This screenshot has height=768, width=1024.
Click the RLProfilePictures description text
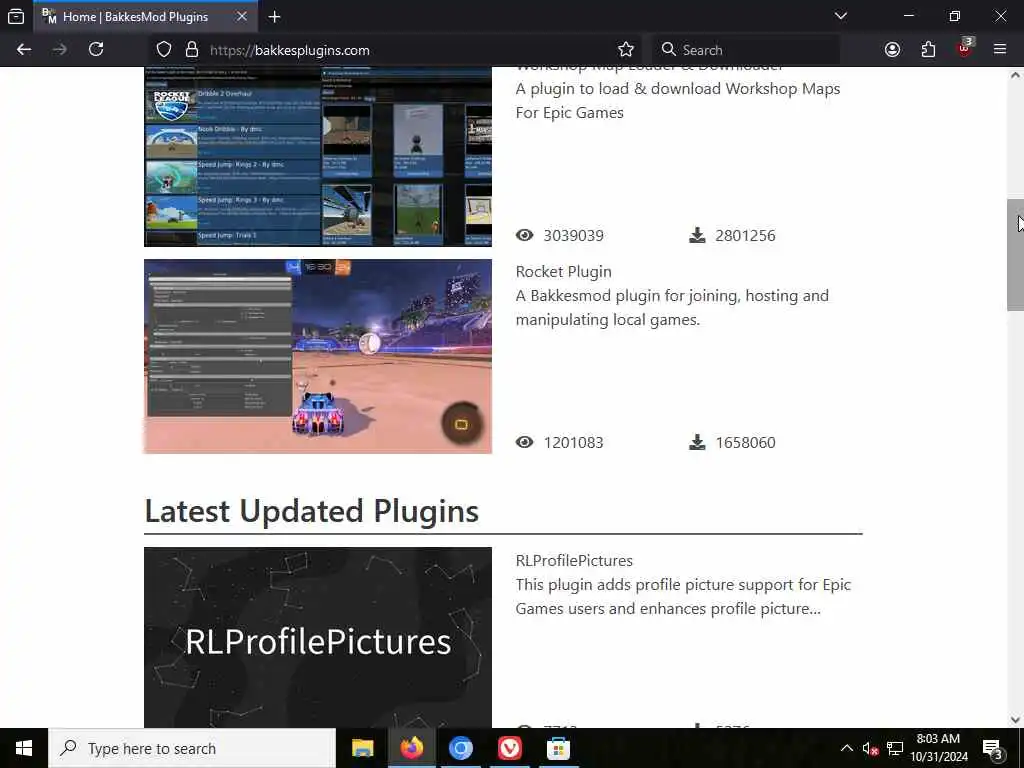coord(683,596)
